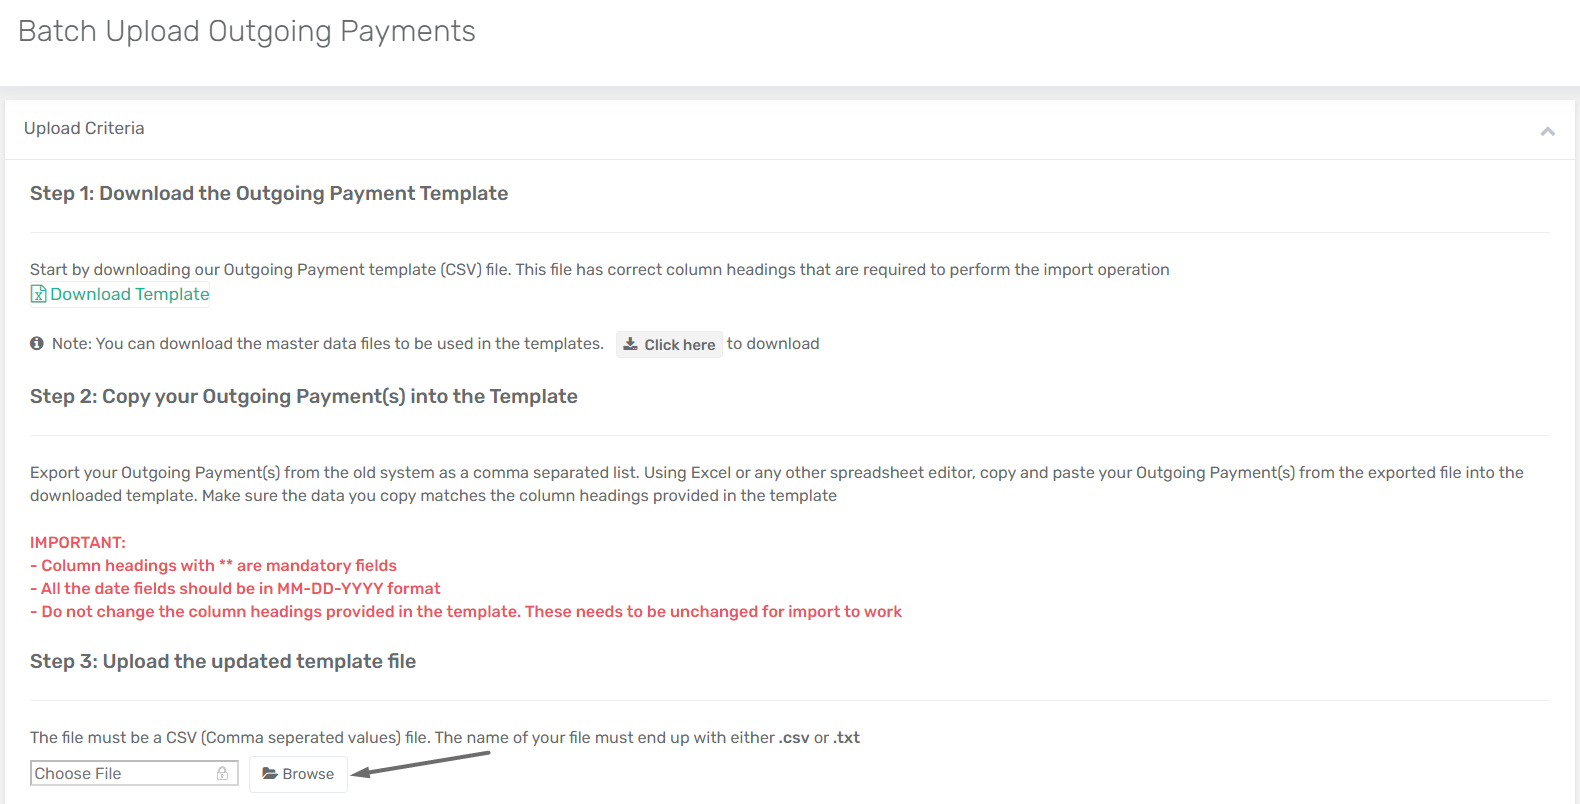The height and width of the screenshot is (804, 1580).
Task: Click the 'Click here' master data button
Action: click(669, 344)
